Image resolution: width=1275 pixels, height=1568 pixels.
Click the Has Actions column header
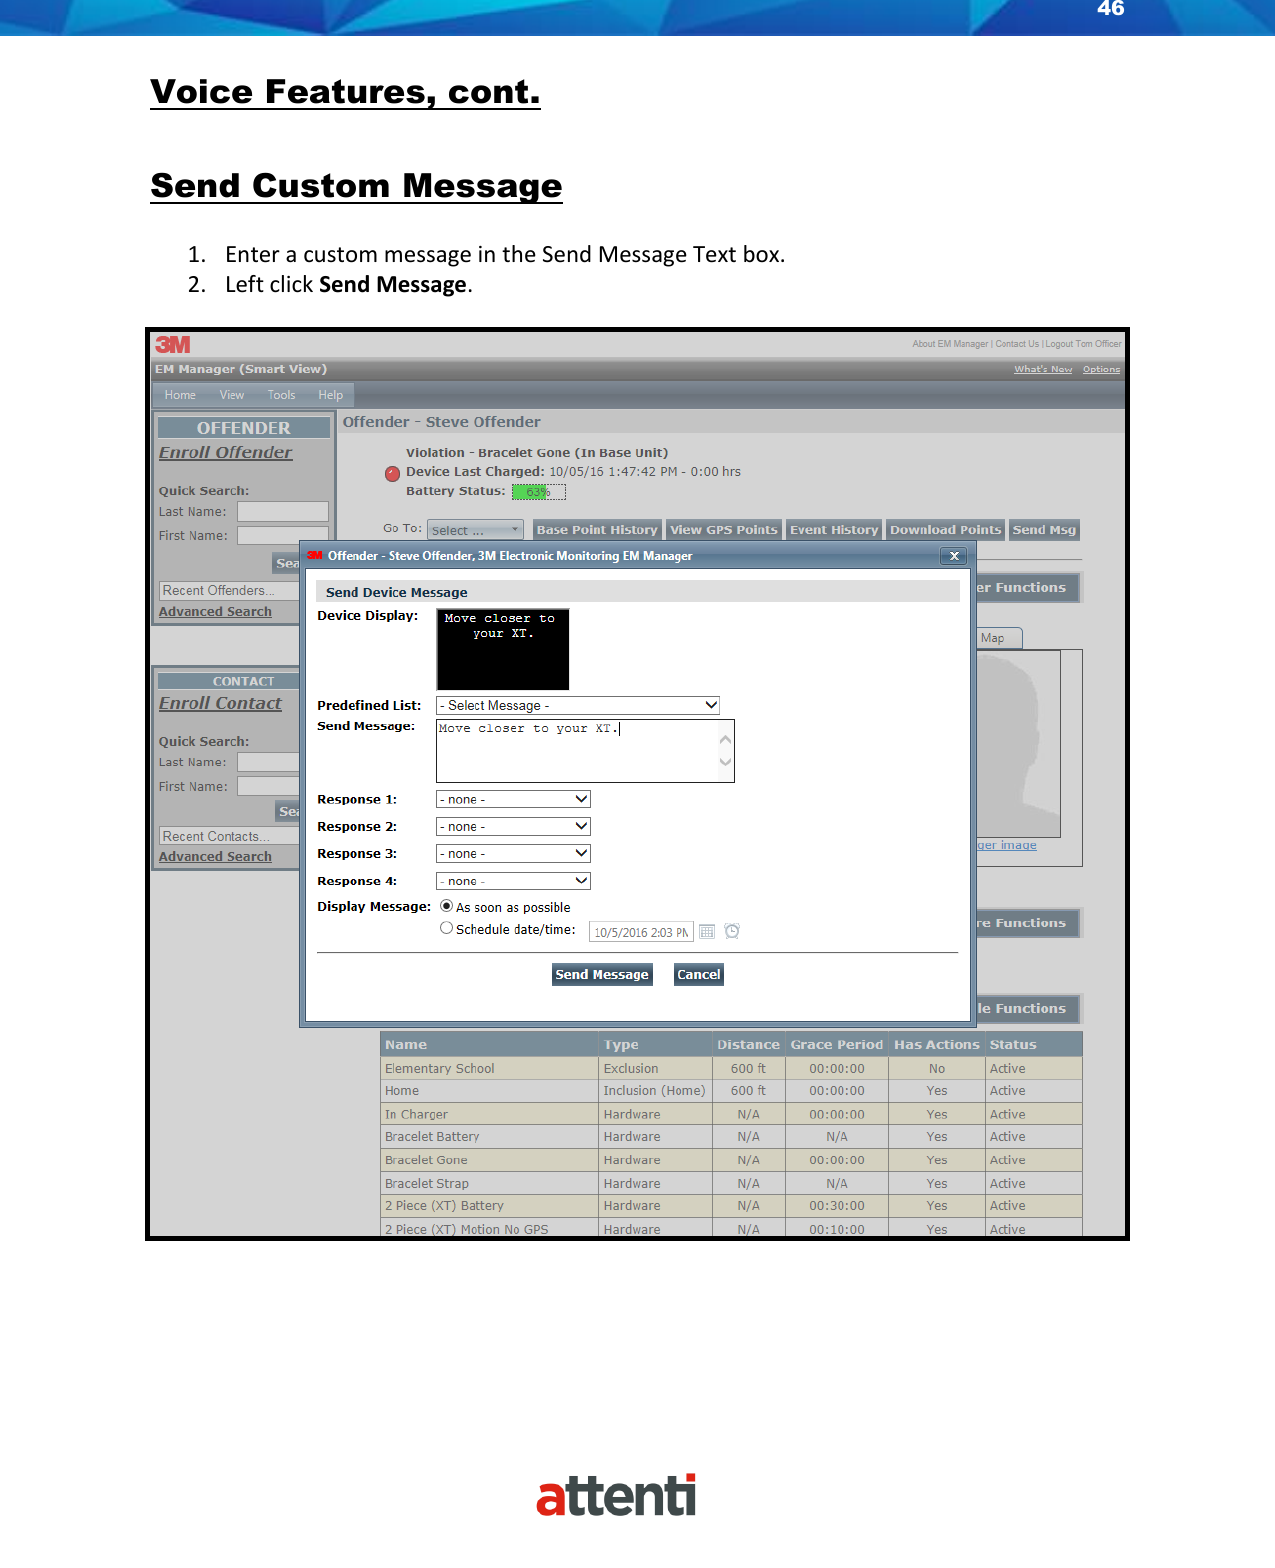[x=937, y=1045]
